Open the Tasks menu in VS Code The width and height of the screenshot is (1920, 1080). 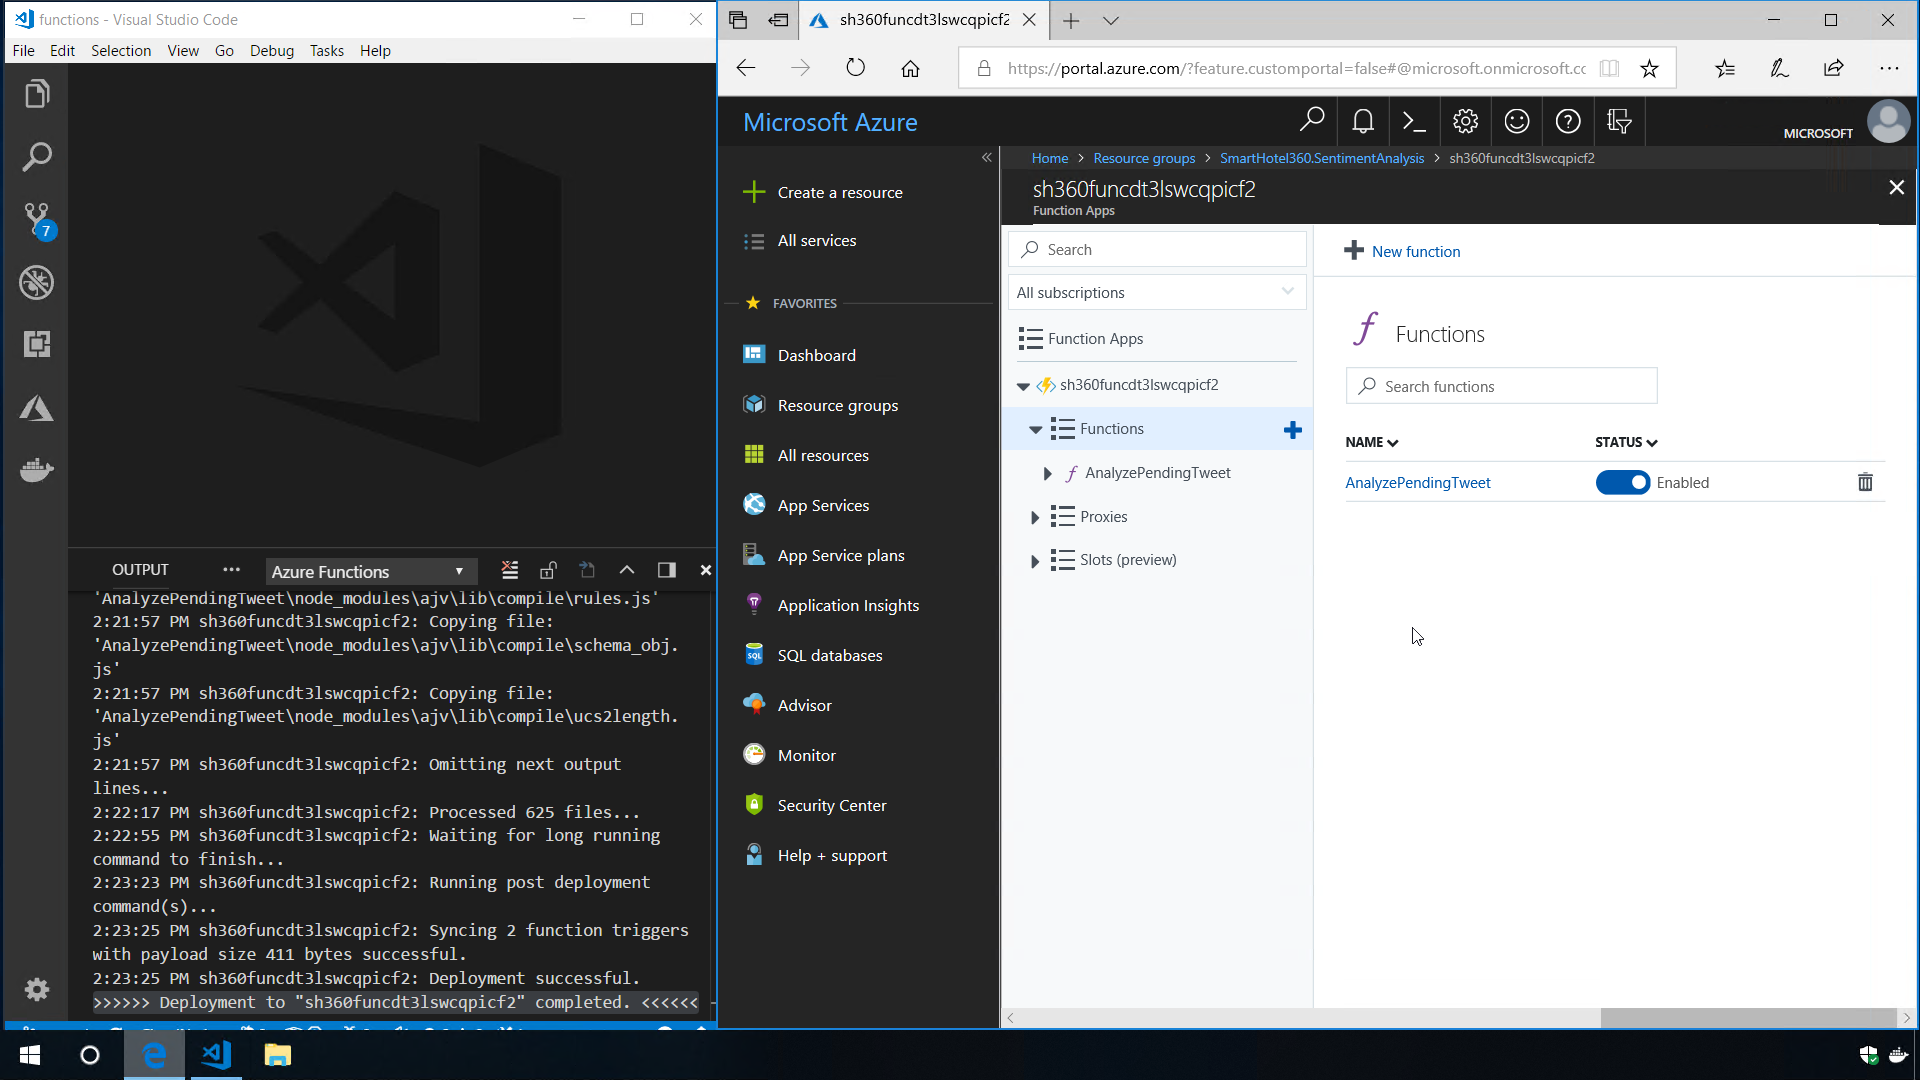326,51
